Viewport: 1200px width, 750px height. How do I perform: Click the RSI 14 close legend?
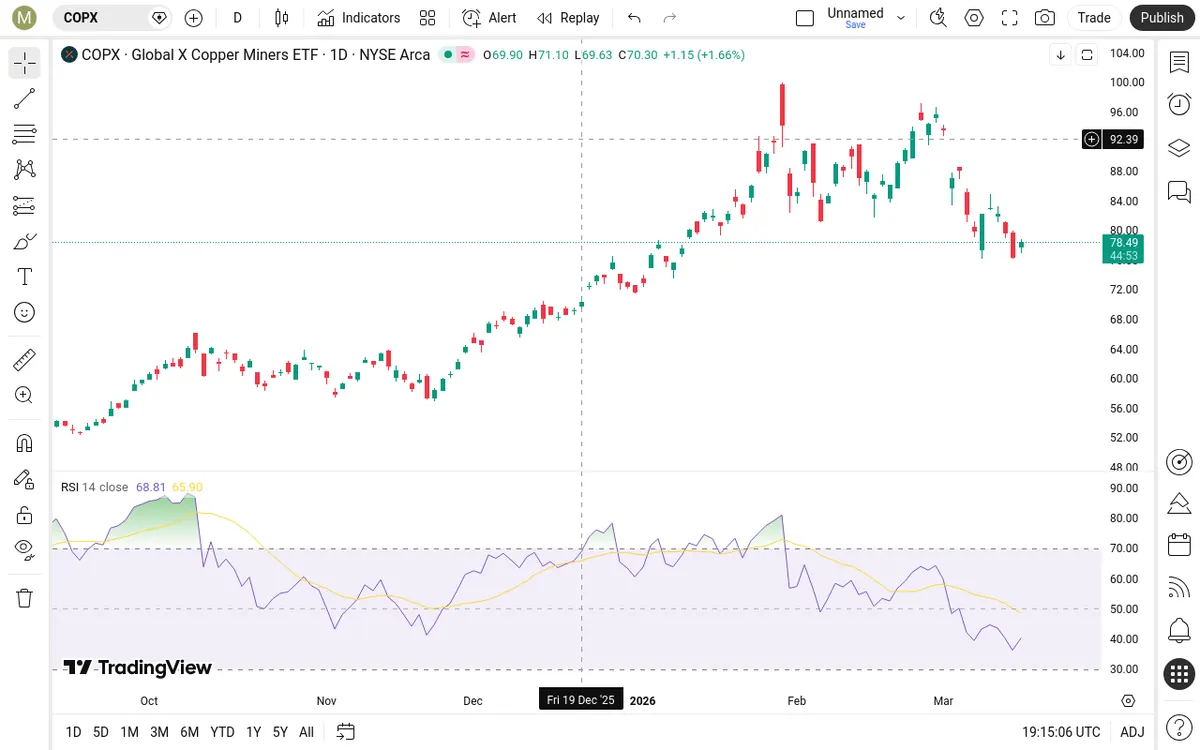[x=94, y=487]
